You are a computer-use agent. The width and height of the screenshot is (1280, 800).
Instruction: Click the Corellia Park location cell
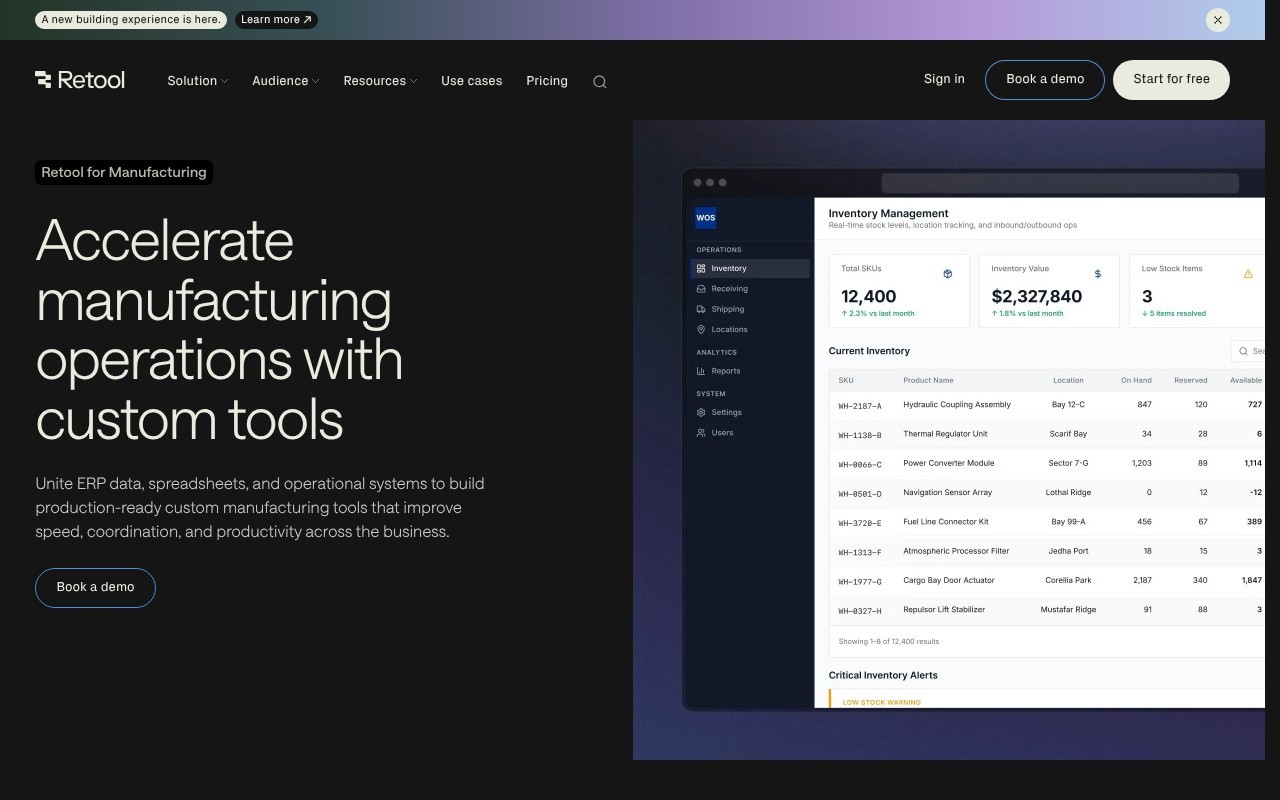[x=1068, y=580]
